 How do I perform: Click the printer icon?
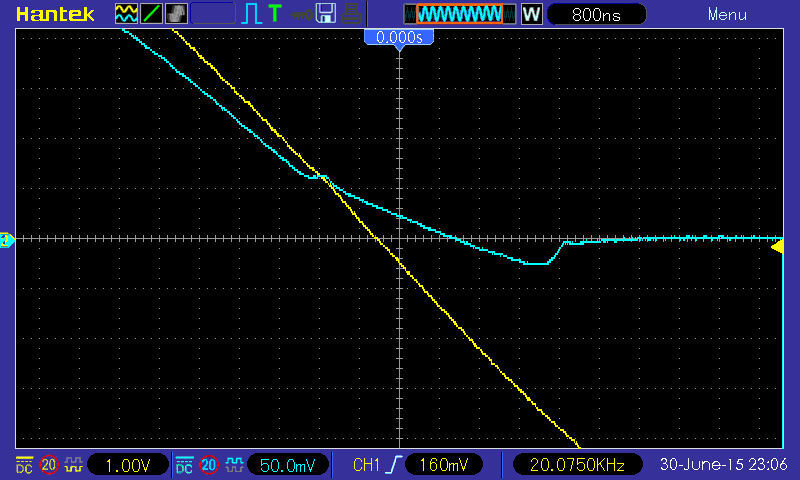click(x=352, y=14)
